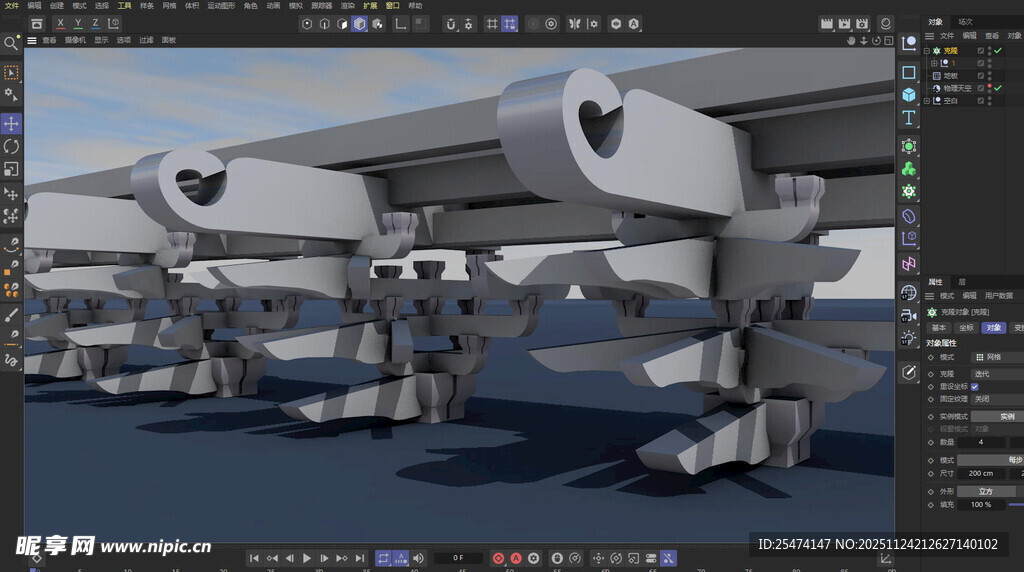Select the Move tool in left toolbar

[x=11, y=123]
